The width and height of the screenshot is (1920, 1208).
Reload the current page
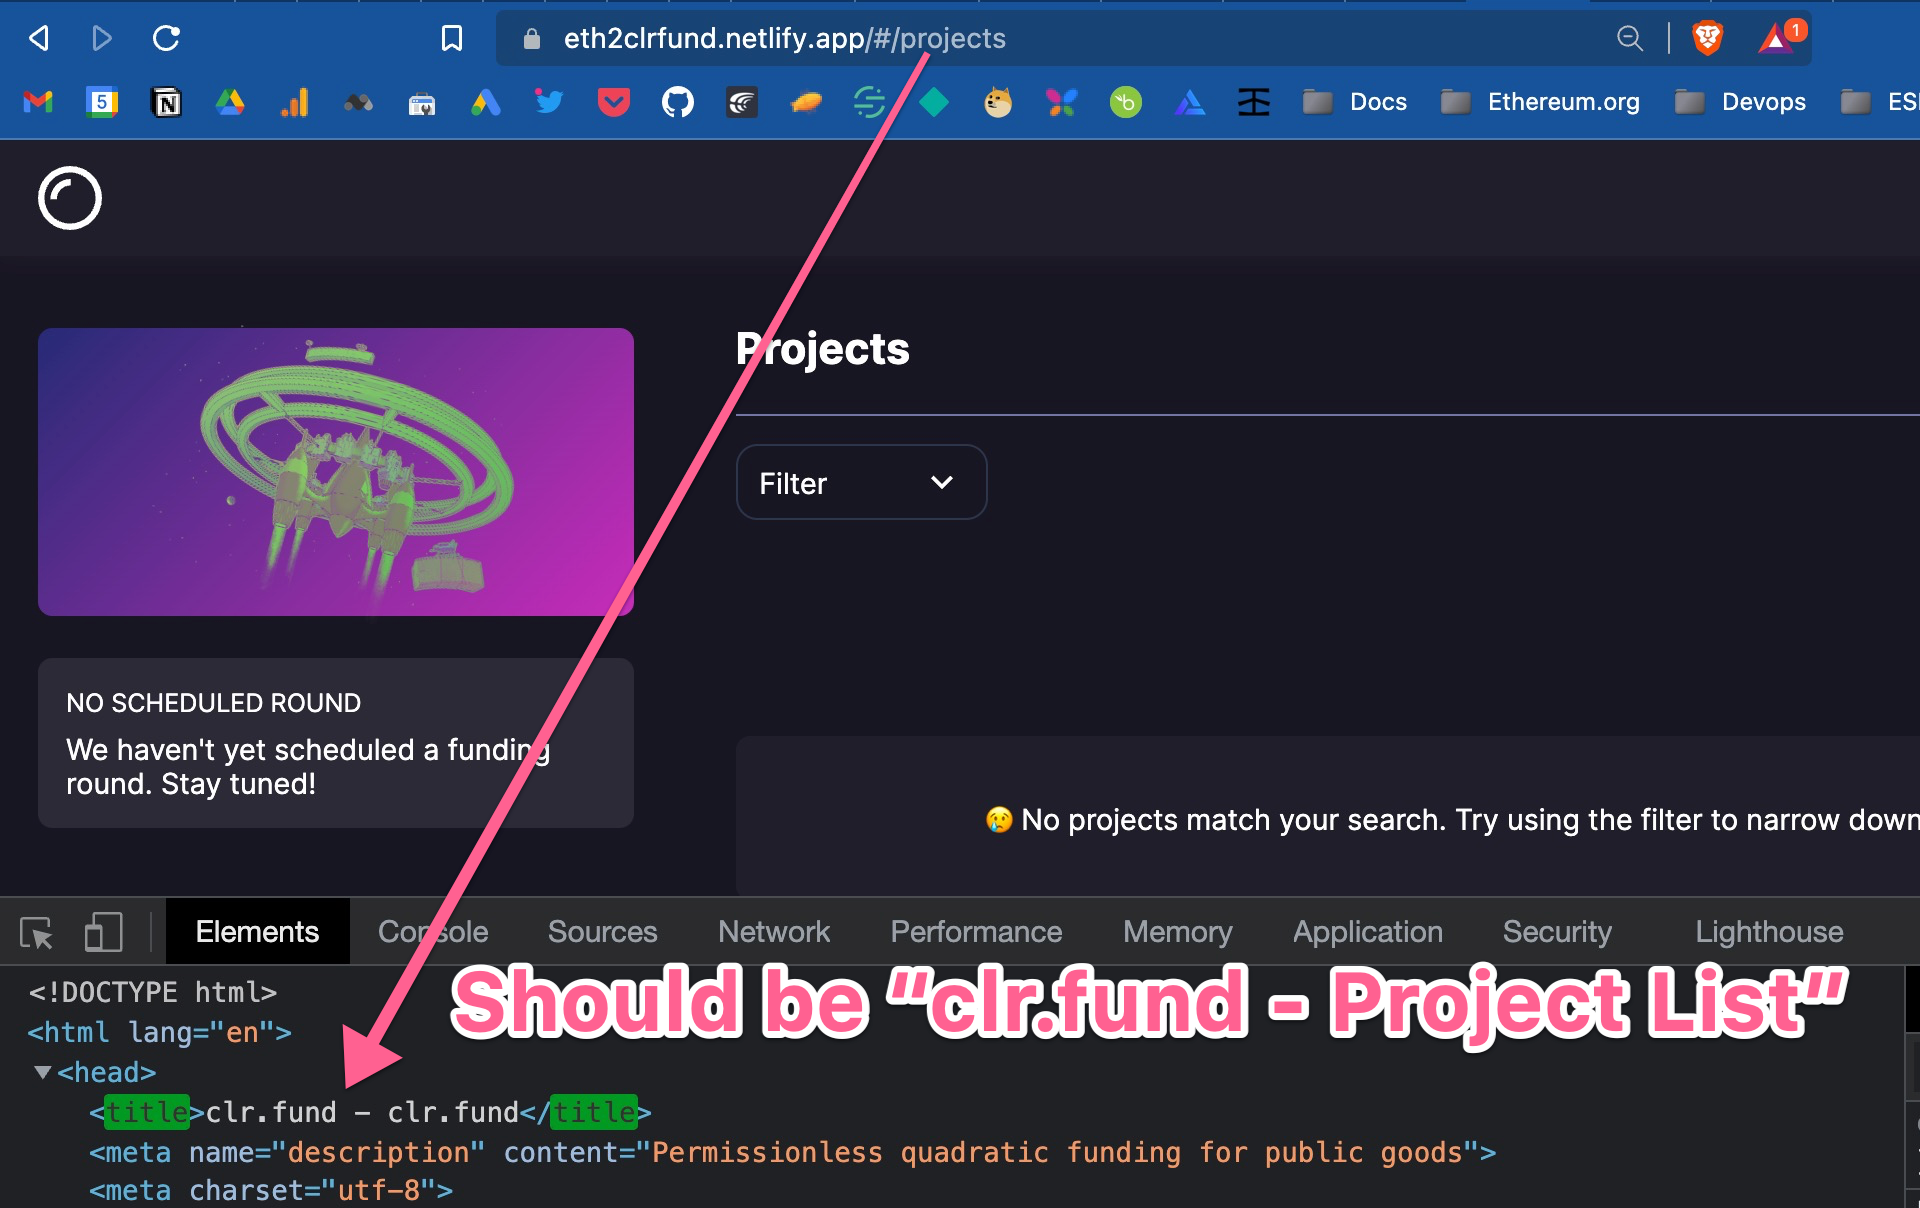(x=166, y=38)
